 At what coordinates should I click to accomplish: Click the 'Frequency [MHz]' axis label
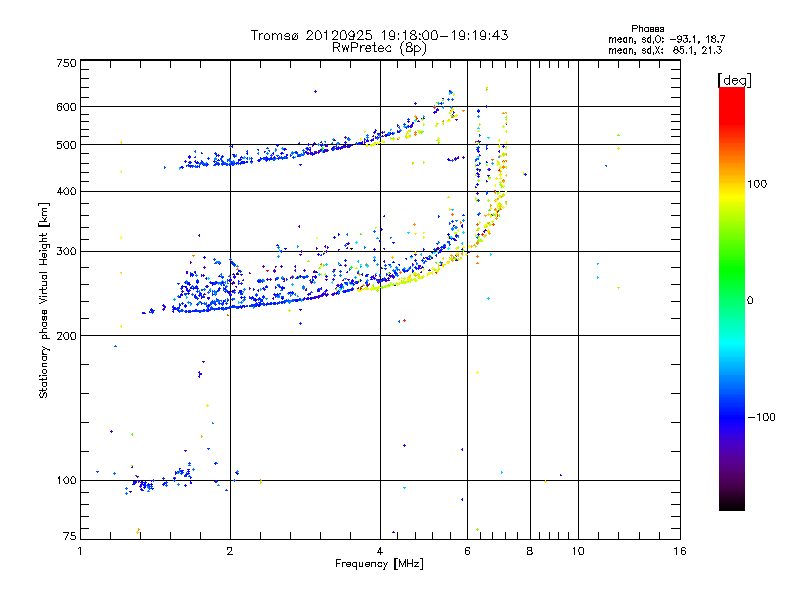pyautogui.click(x=379, y=564)
